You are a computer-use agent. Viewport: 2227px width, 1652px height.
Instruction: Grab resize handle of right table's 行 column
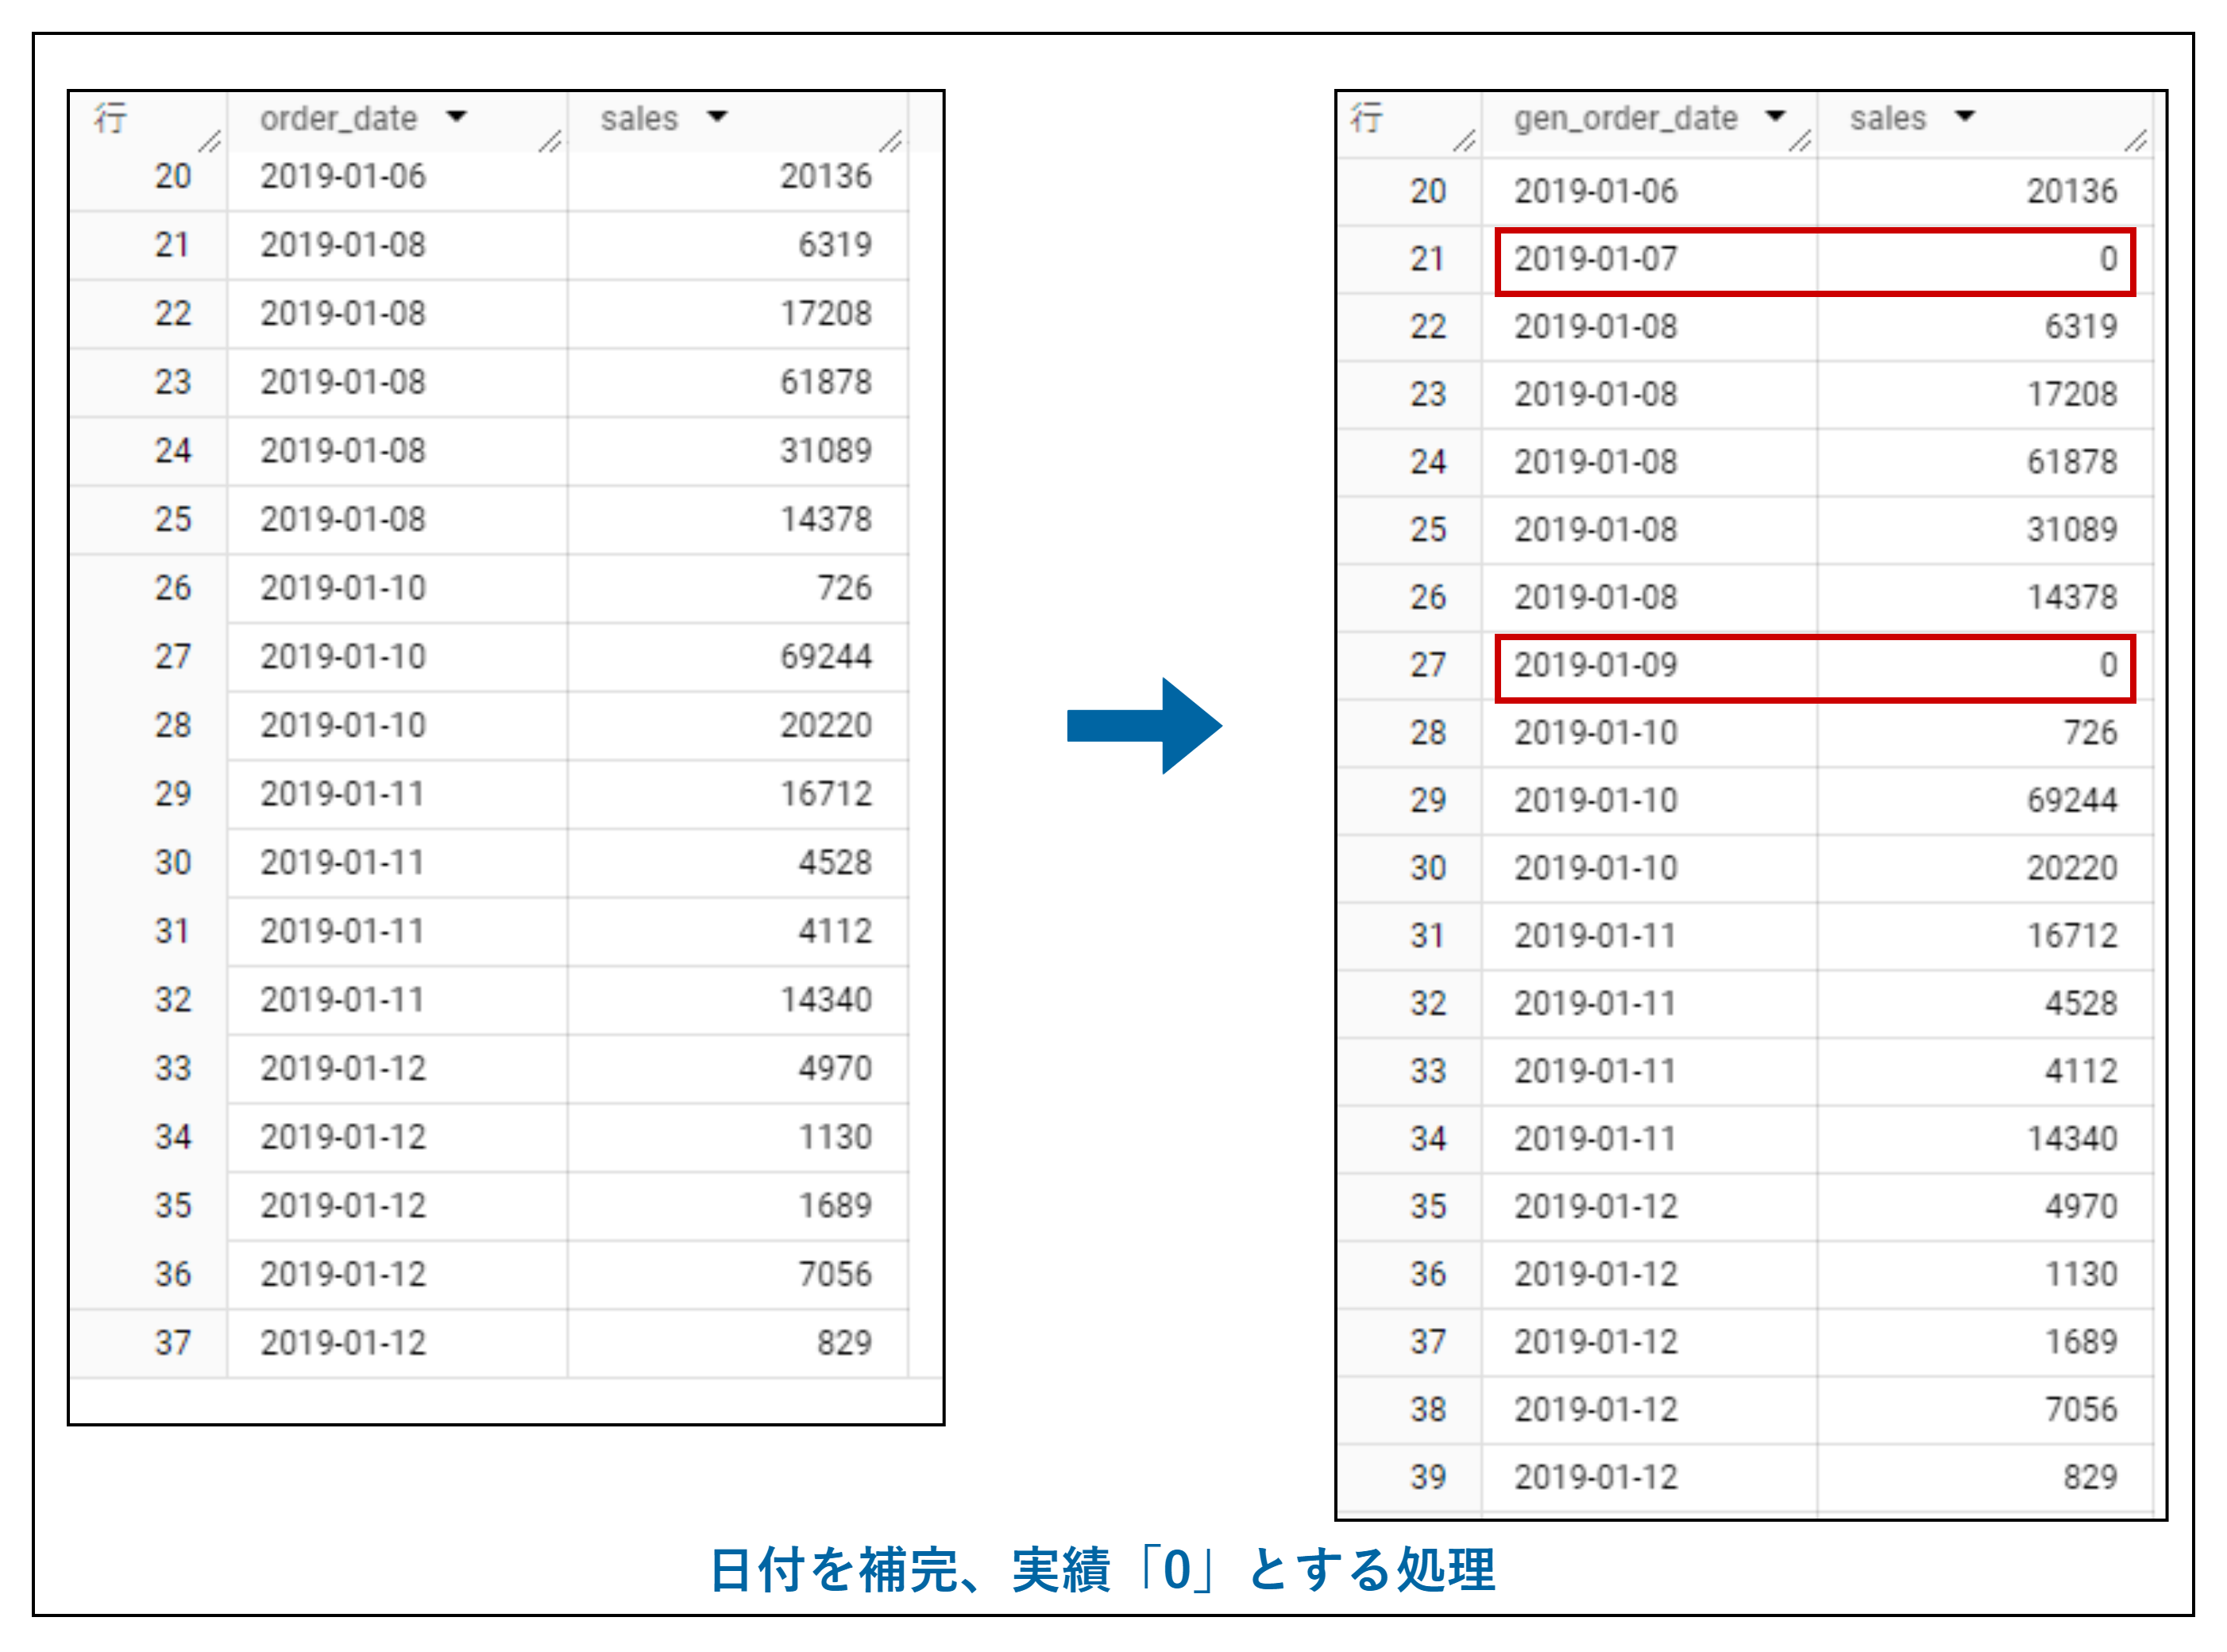pos(1464,141)
